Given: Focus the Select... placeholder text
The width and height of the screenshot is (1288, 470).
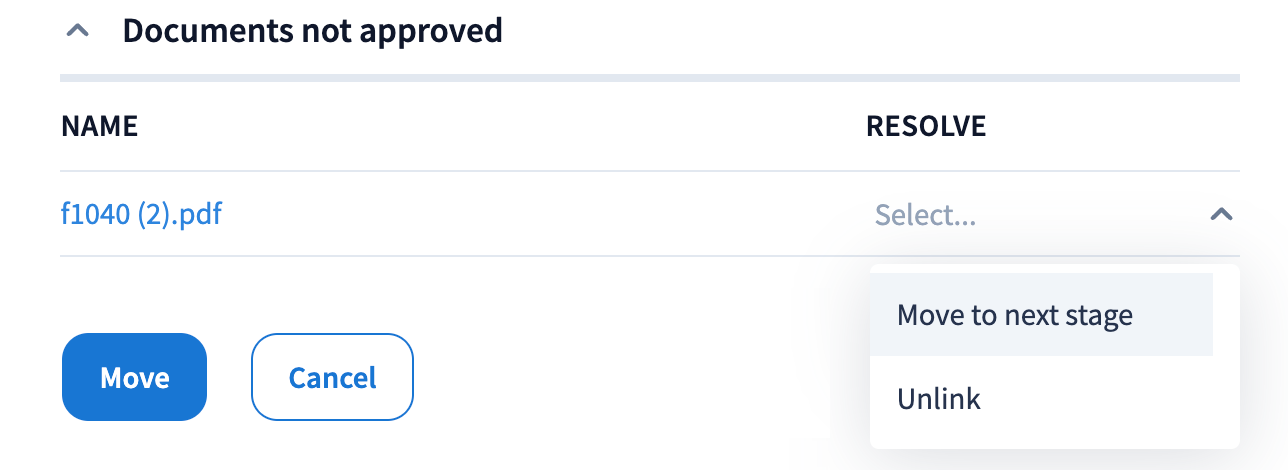Looking at the screenshot, I should pos(926,214).
